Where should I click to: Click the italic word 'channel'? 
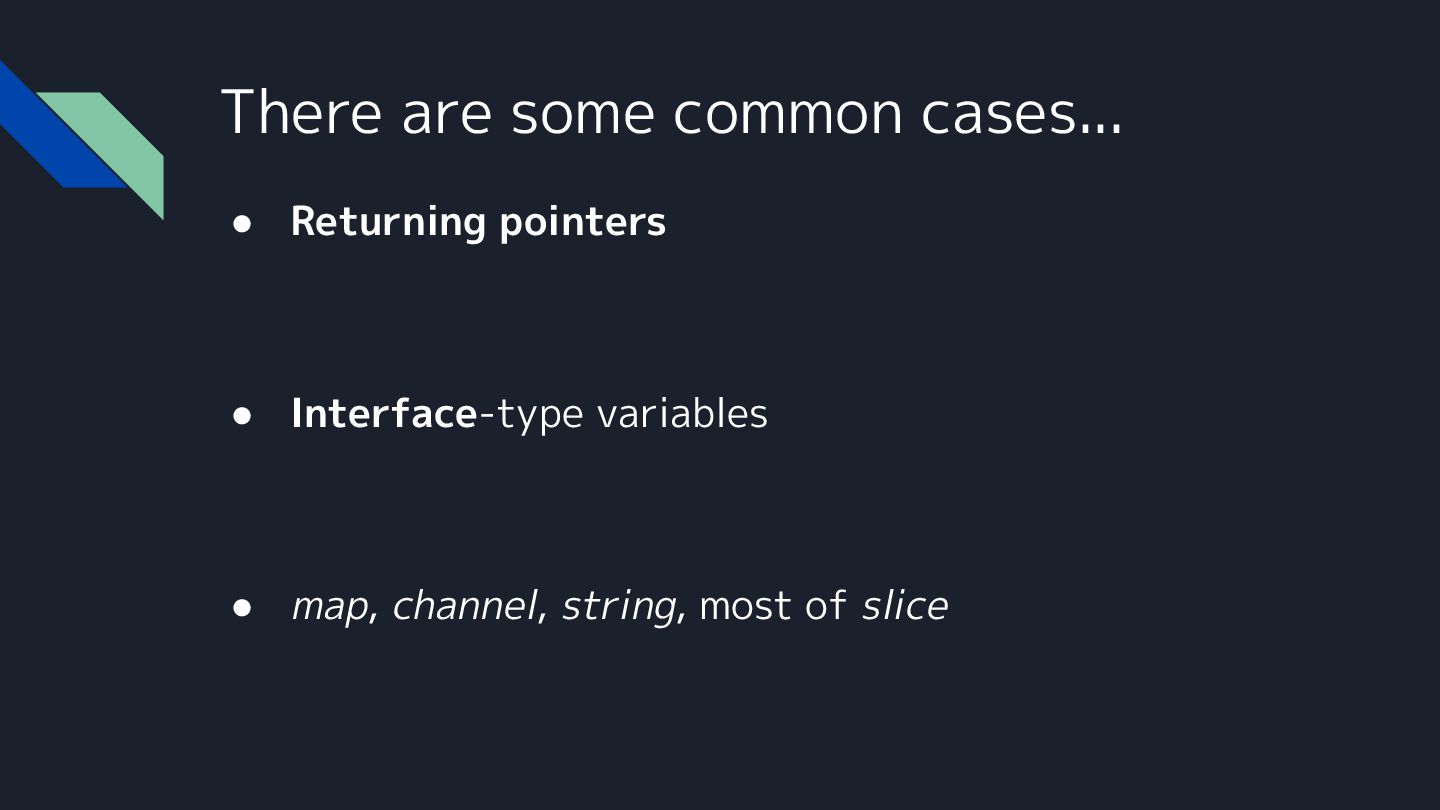pyautogui.click(x=464, y=606)
